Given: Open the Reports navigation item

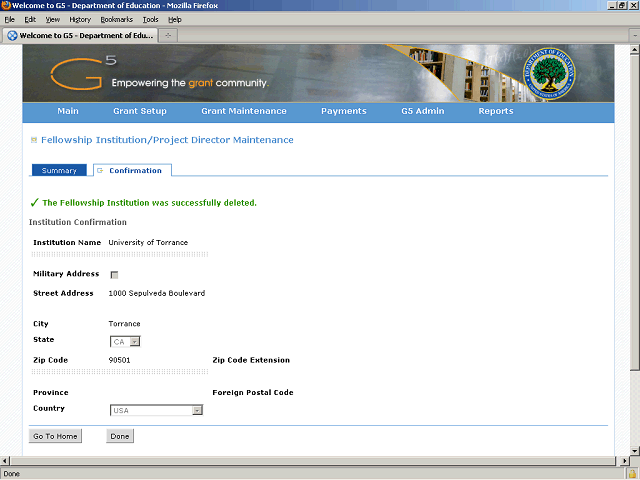Looking at the screenshot, I should (x=496, y=111).
